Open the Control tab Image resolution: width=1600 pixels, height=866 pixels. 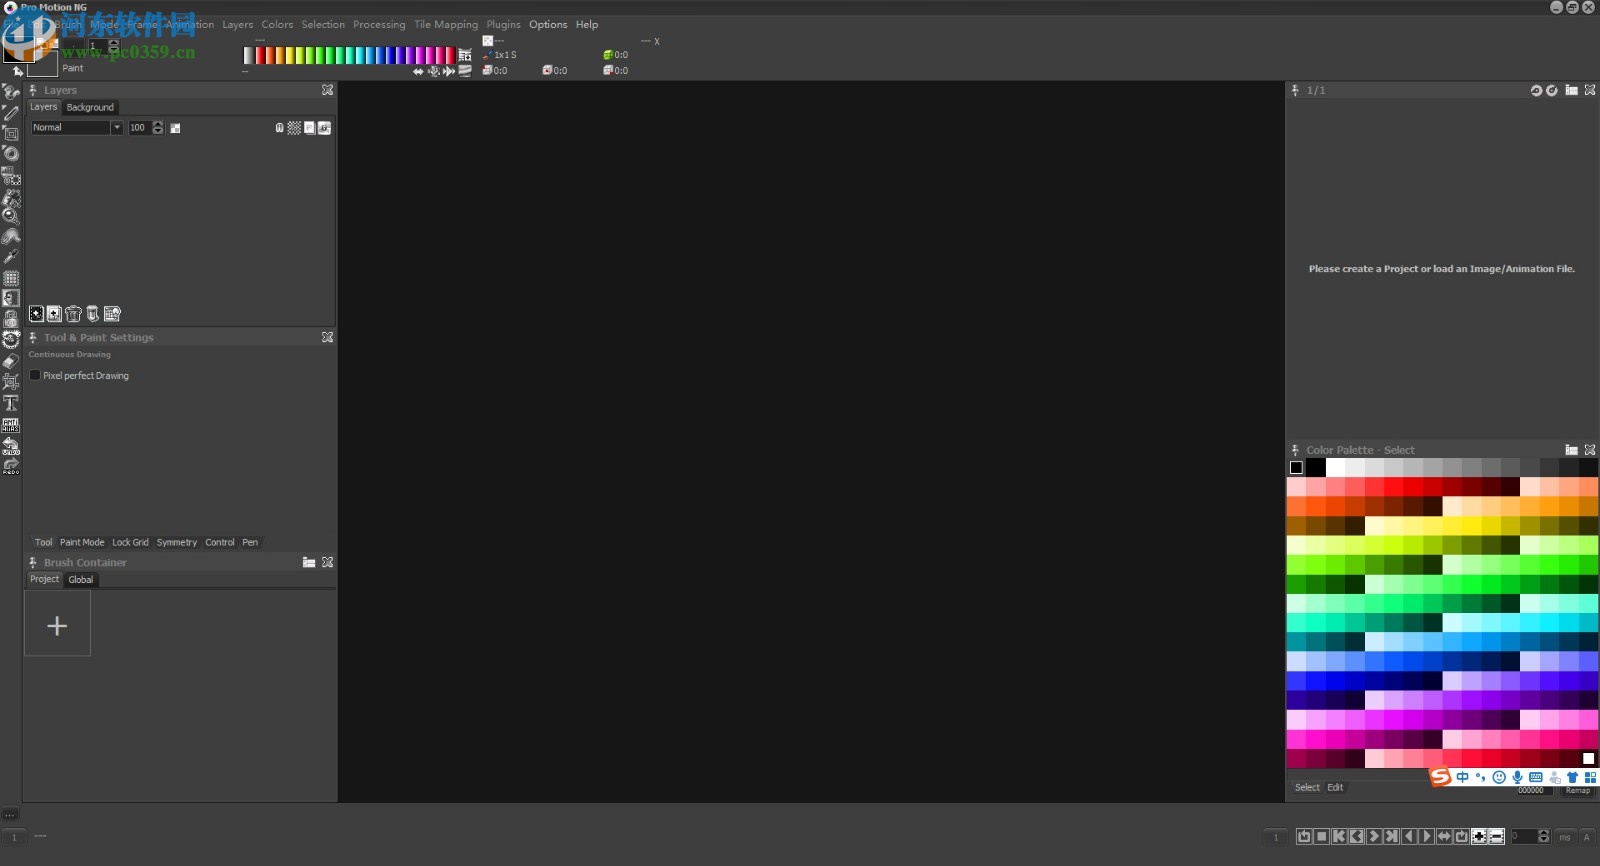(220, 543)
